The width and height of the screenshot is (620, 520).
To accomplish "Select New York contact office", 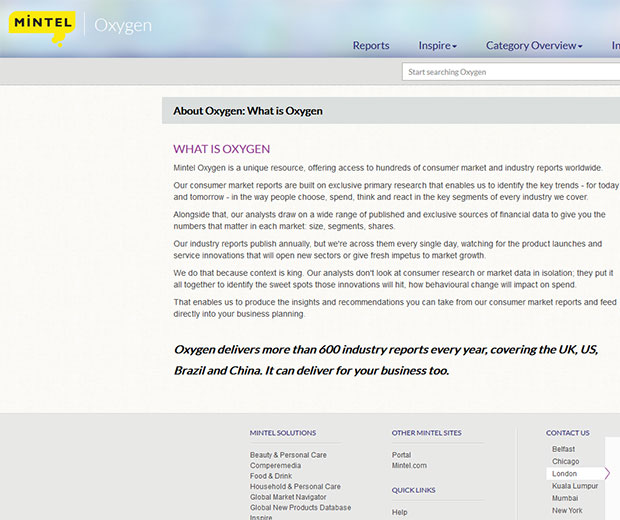I will coord(567,511).
